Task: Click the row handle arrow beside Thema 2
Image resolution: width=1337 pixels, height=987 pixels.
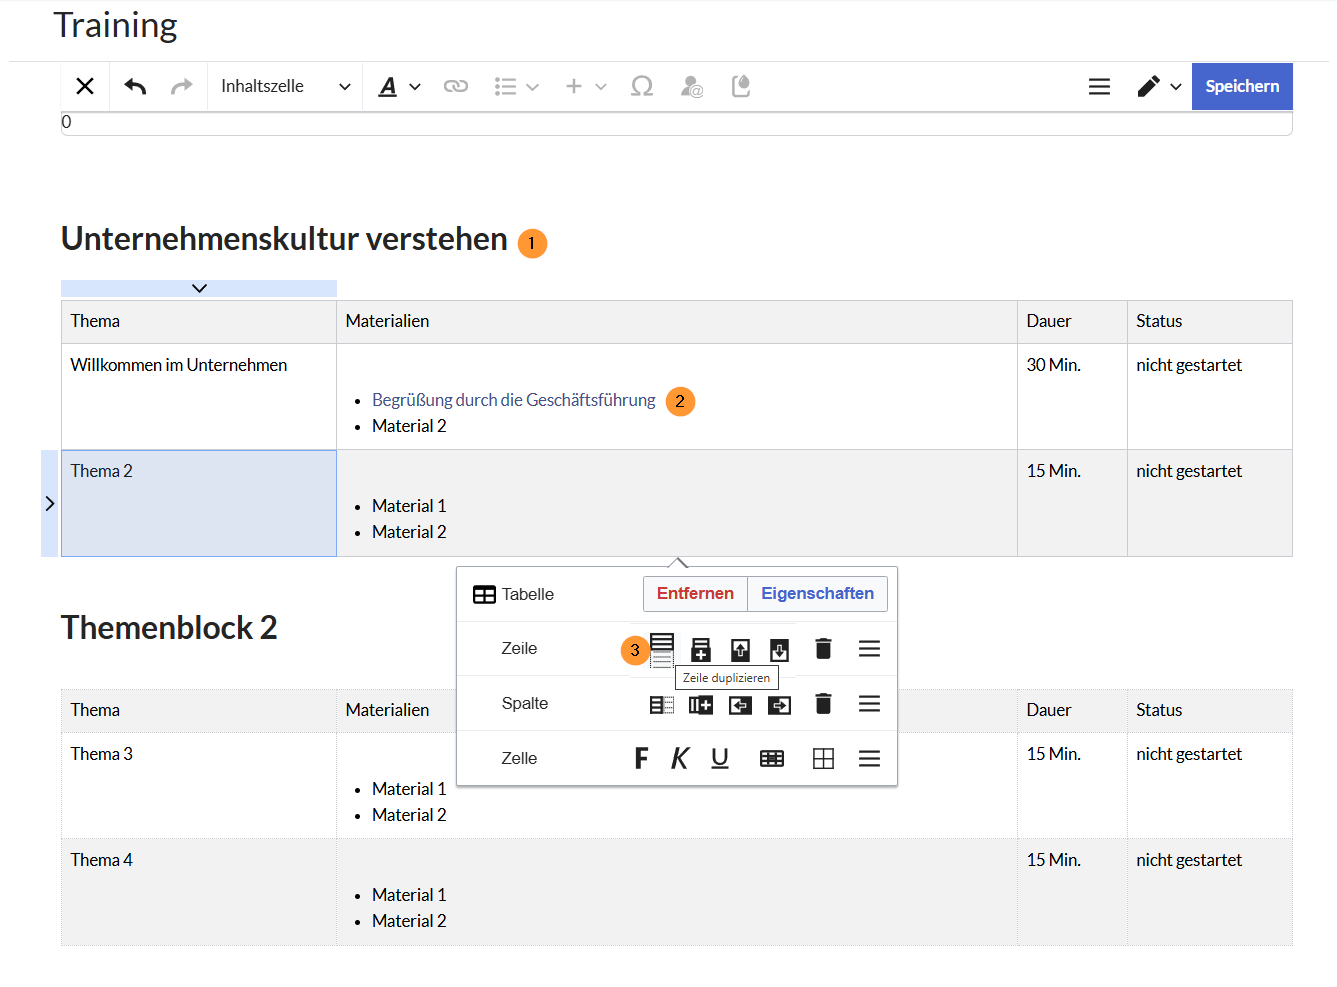Action: tap(50, 503)
